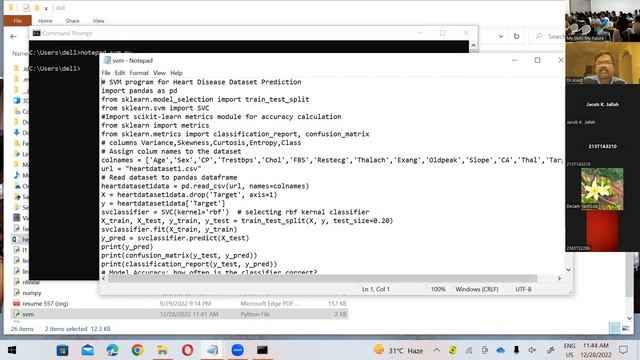Viewport: 640px width, 360px height.
Task: Open Notepad Edit menu
Action: (120, 73)
